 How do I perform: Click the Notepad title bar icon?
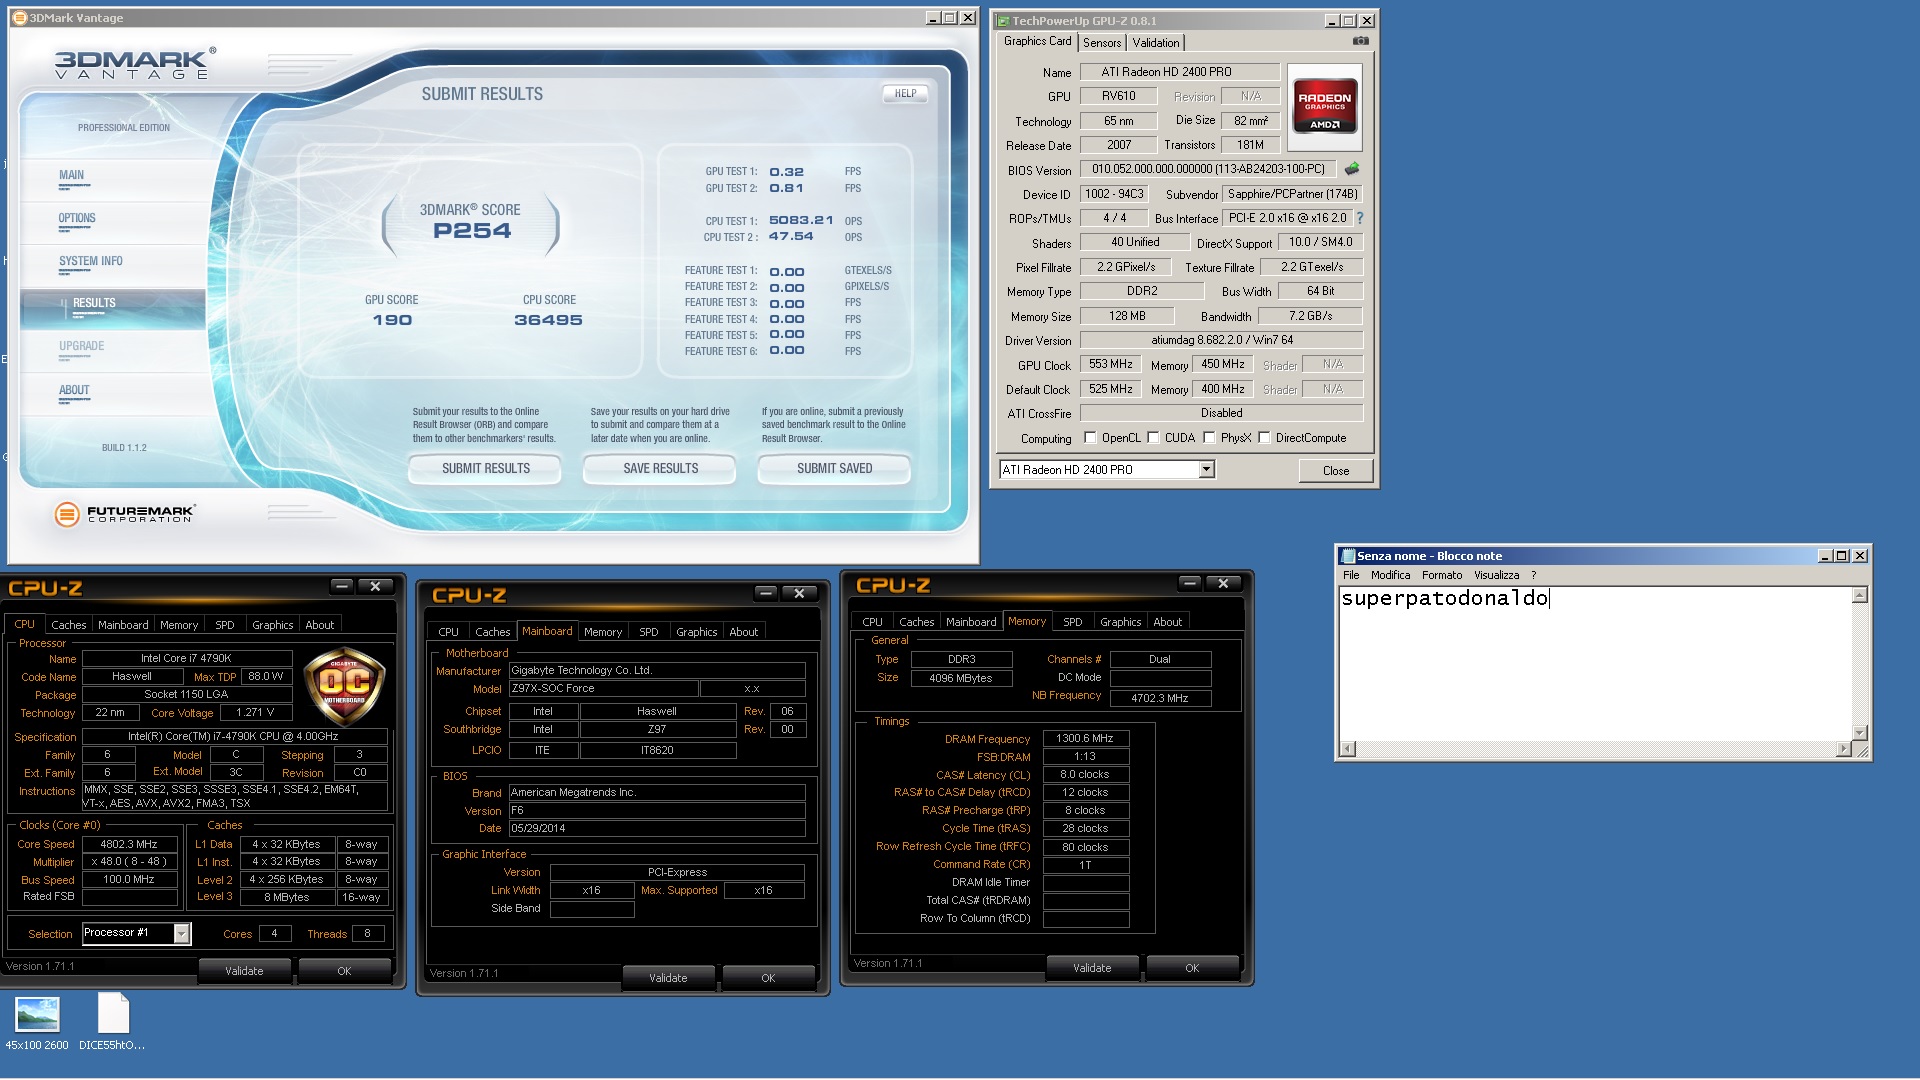pyautogui.click(x=1348, y=556)
